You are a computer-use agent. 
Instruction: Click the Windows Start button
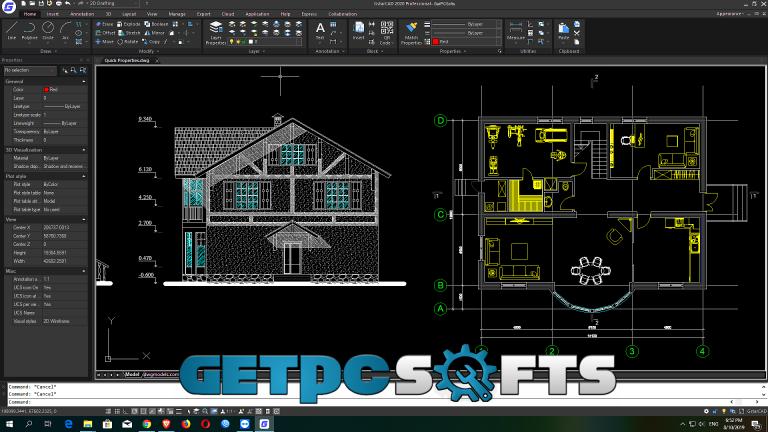9,424
